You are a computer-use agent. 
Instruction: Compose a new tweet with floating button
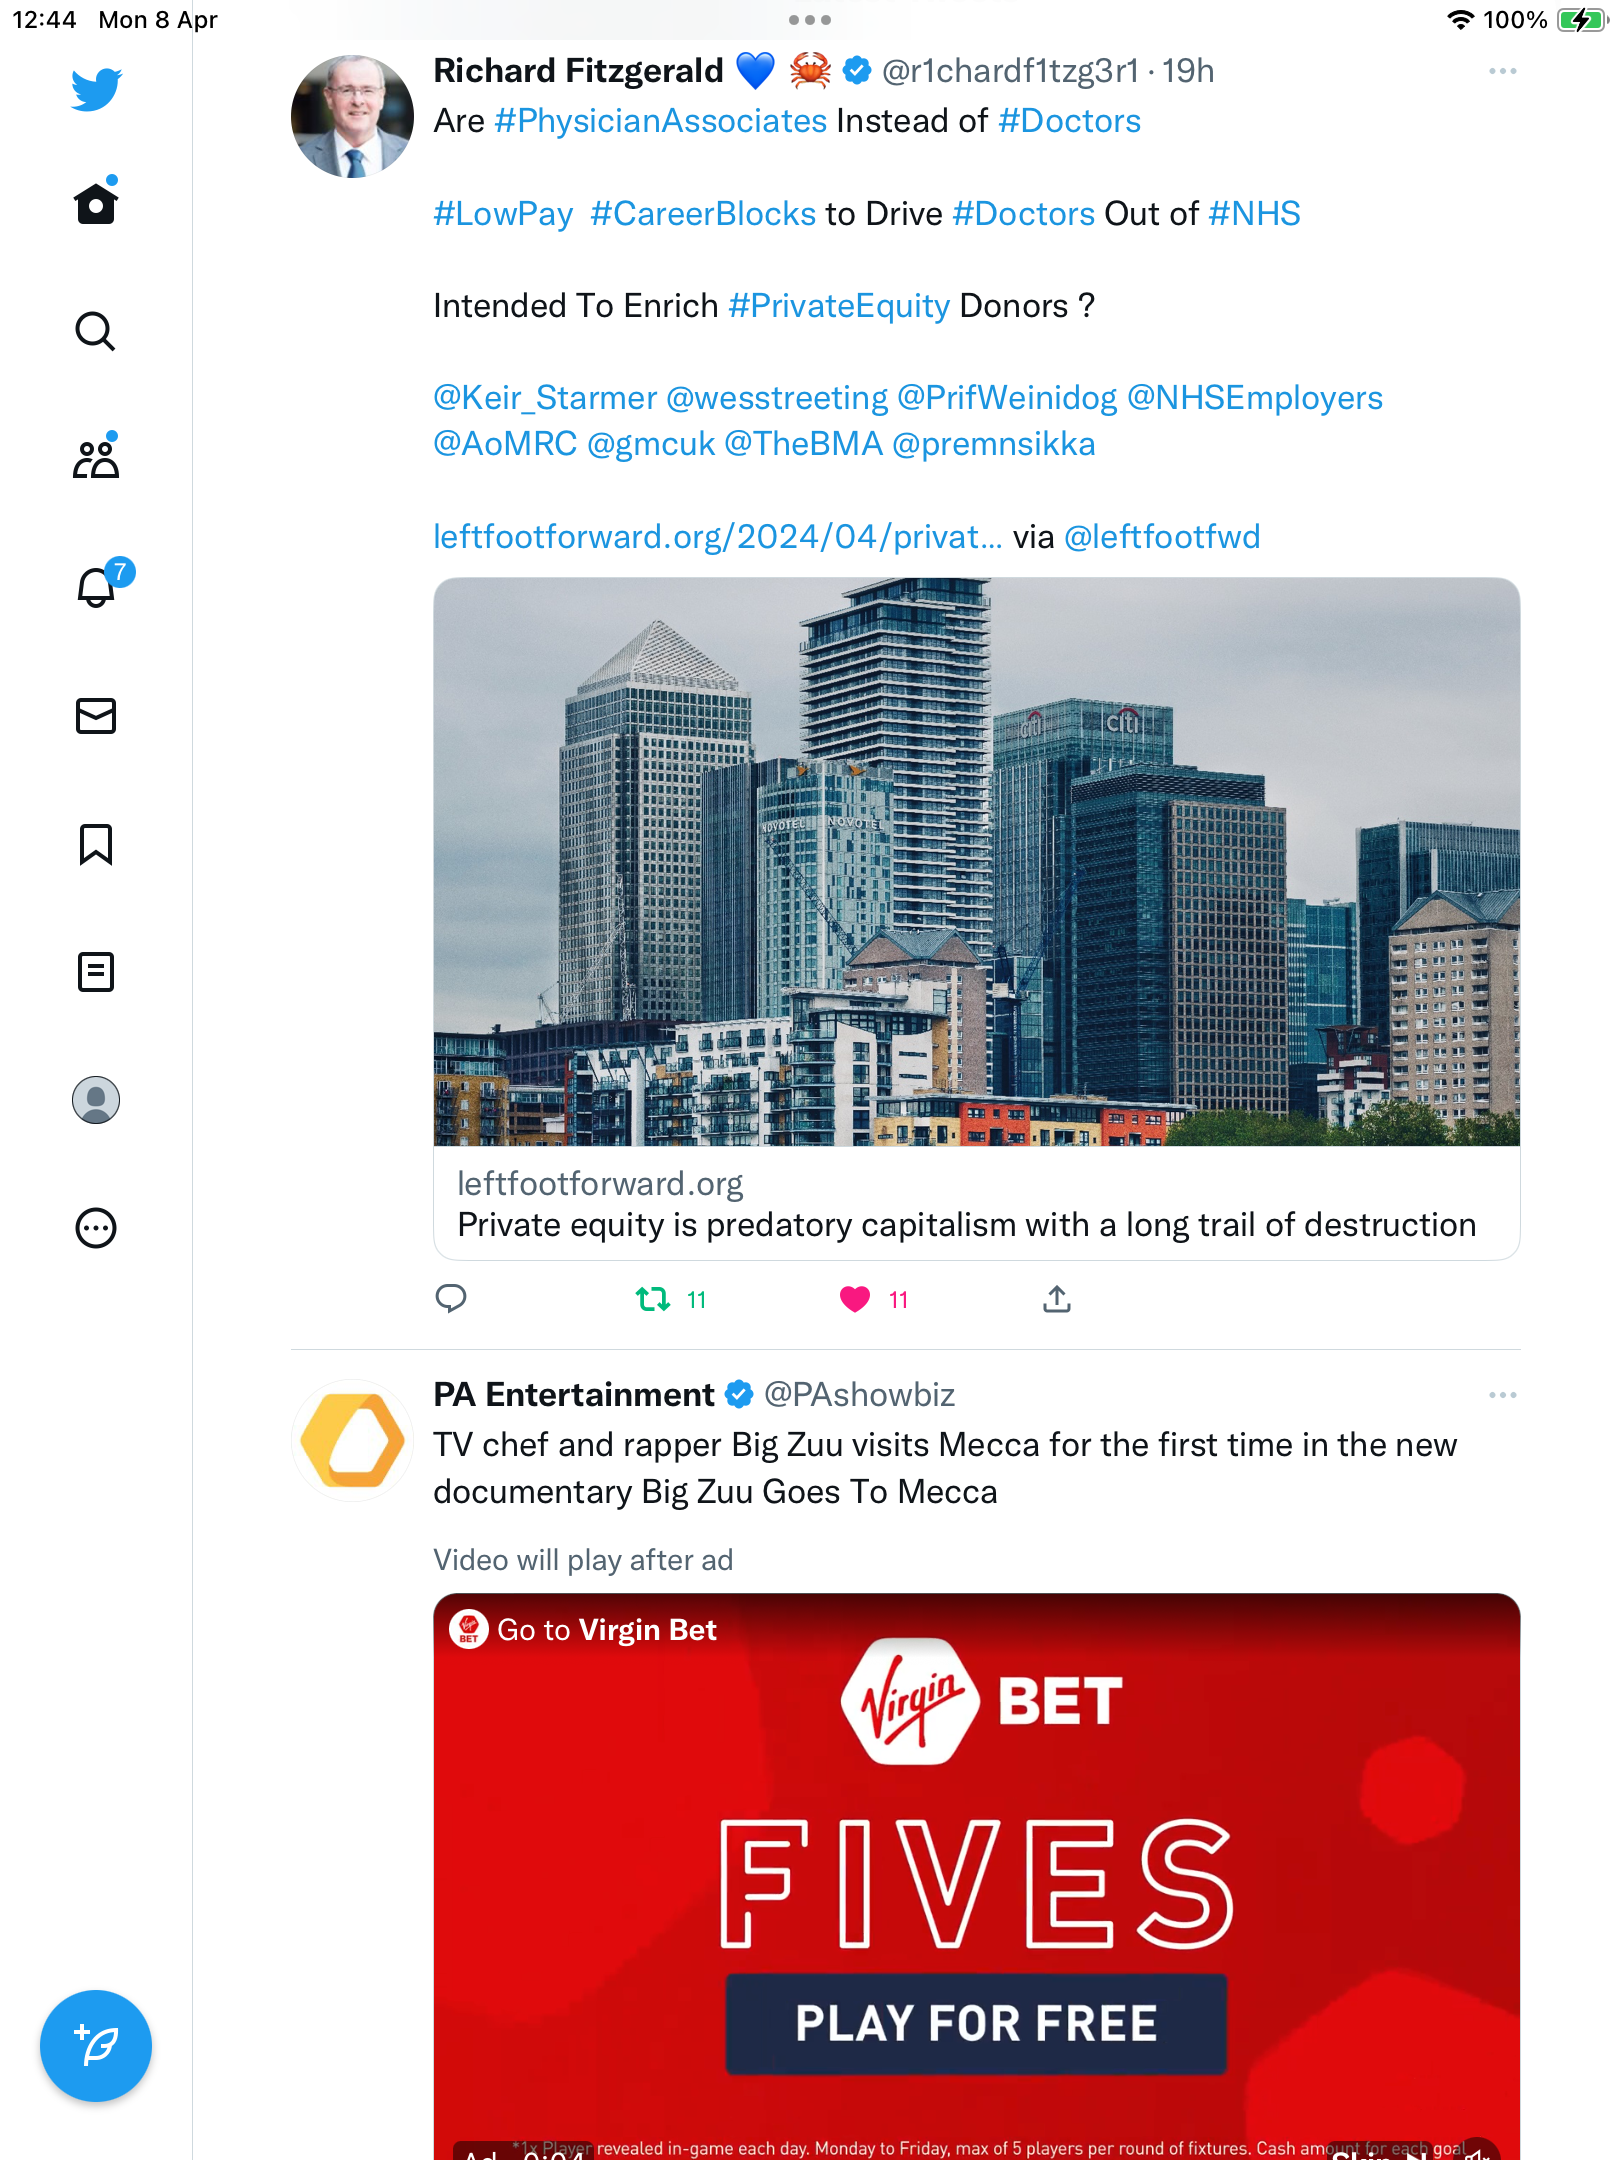[x=96, y=2046]
